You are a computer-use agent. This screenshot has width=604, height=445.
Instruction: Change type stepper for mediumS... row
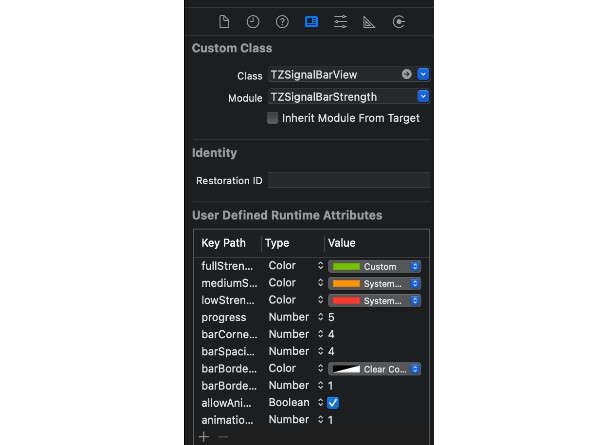[x=320, y=283]
